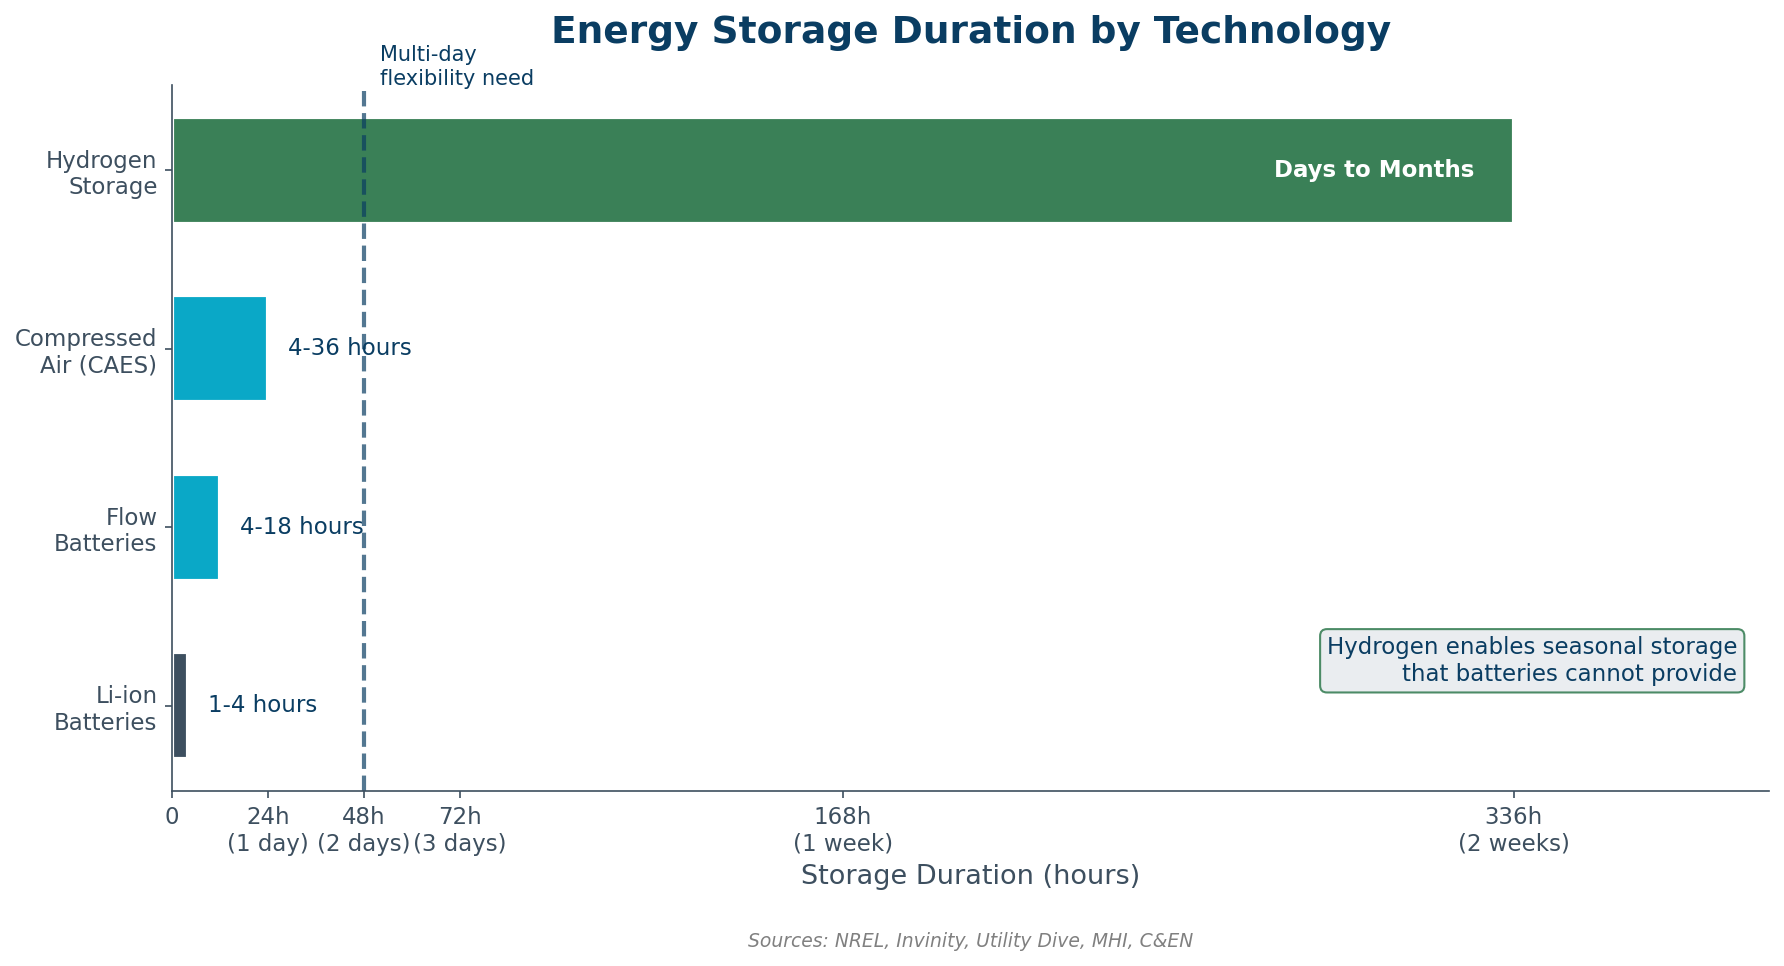Screen dimensions: 1784x966
Task: Click the sources citation text below the chart
Action: tap(970, 941)
